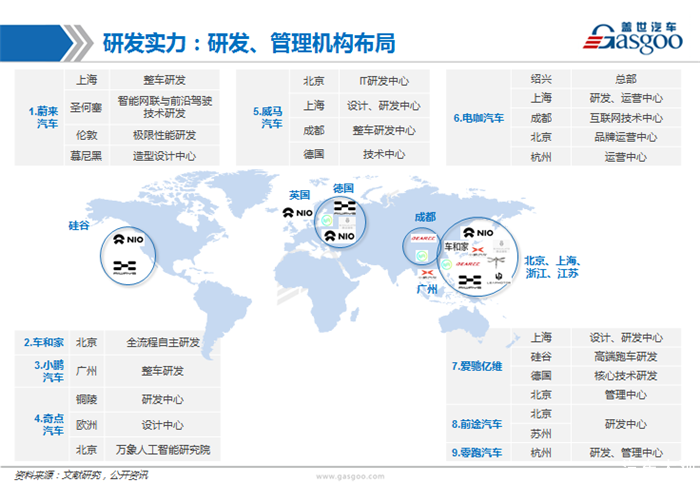Click the 欧洲 cell
Image resolution: width=700 pixels, height=482 pixels.
coord(86,425)
